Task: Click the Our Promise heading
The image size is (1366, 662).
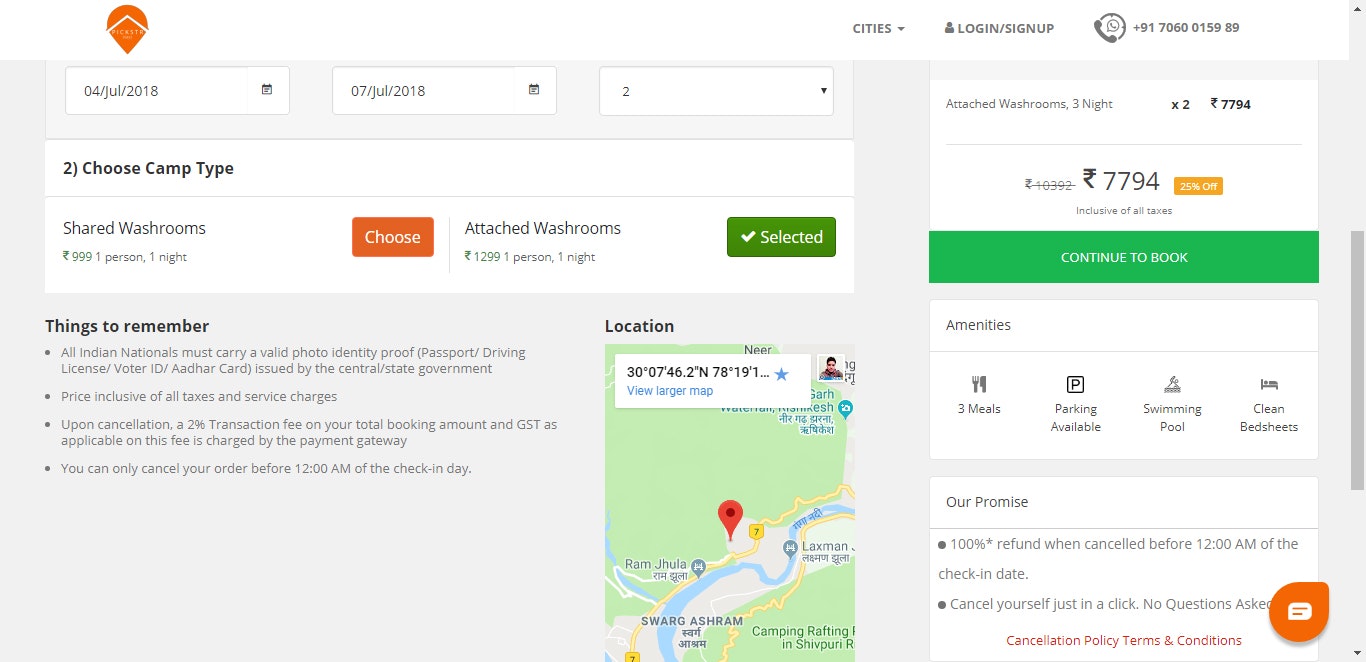Action: click(987, 502)
